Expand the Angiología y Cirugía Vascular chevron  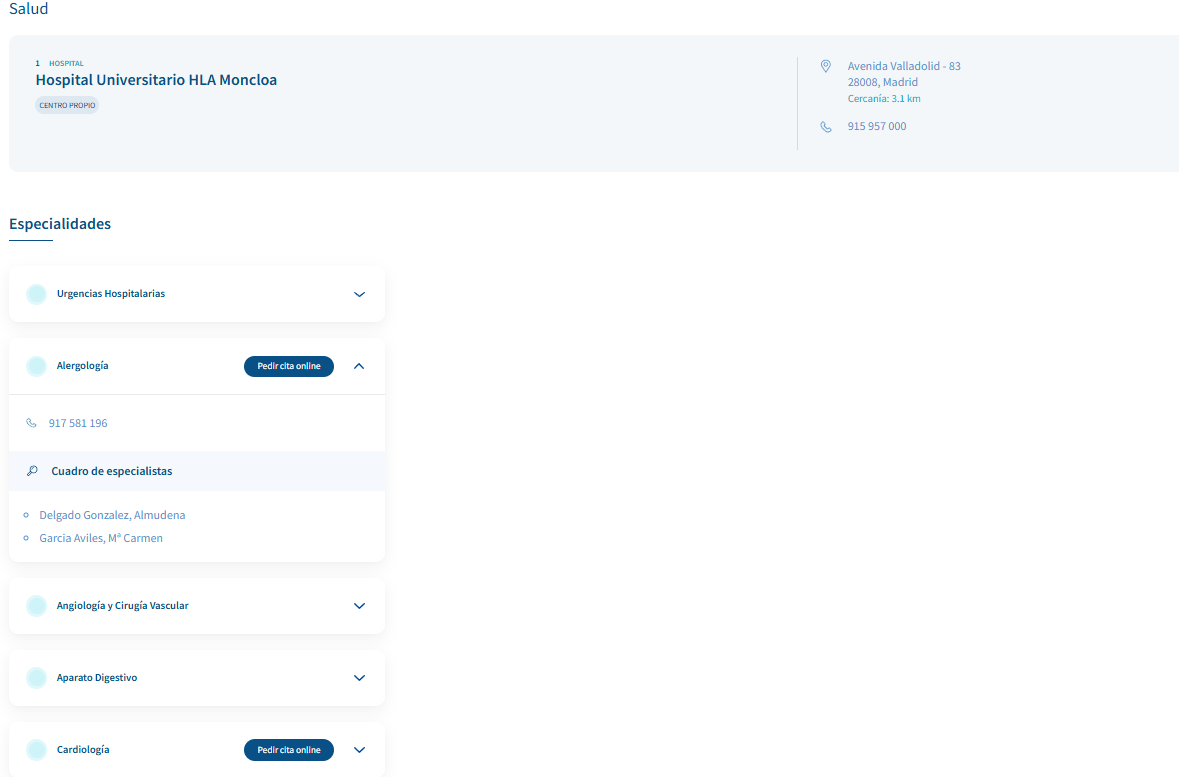coord(360,606)
